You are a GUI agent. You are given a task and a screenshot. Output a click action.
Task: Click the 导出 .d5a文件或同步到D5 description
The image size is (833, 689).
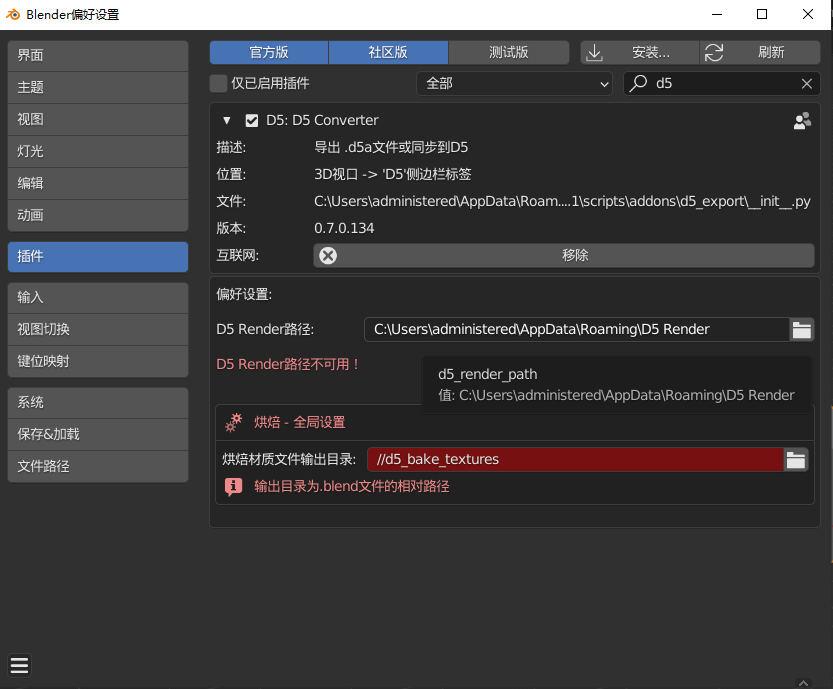(391, 148)
